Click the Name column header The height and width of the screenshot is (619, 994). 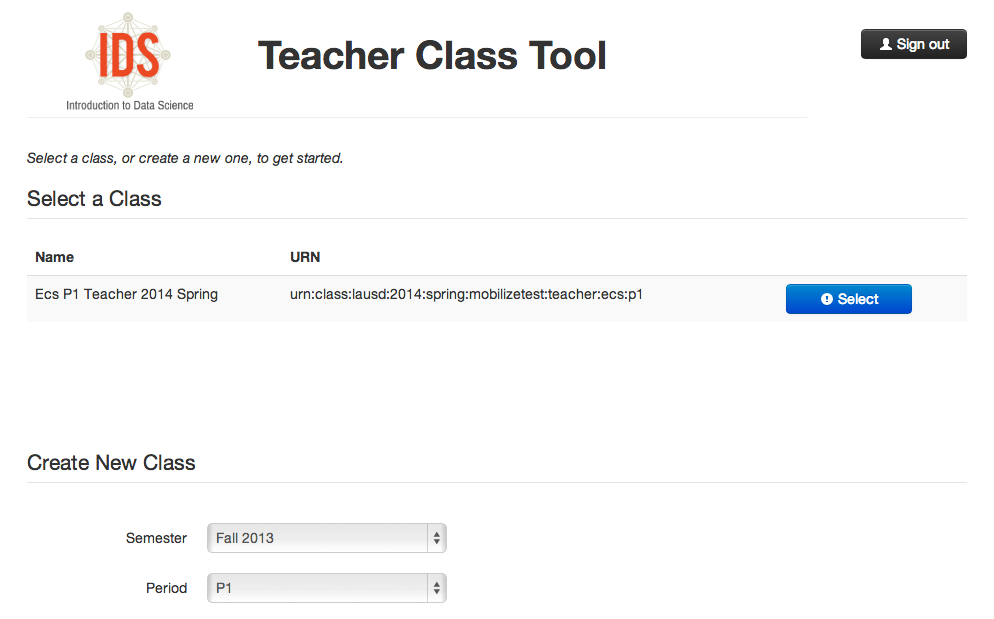55,257
